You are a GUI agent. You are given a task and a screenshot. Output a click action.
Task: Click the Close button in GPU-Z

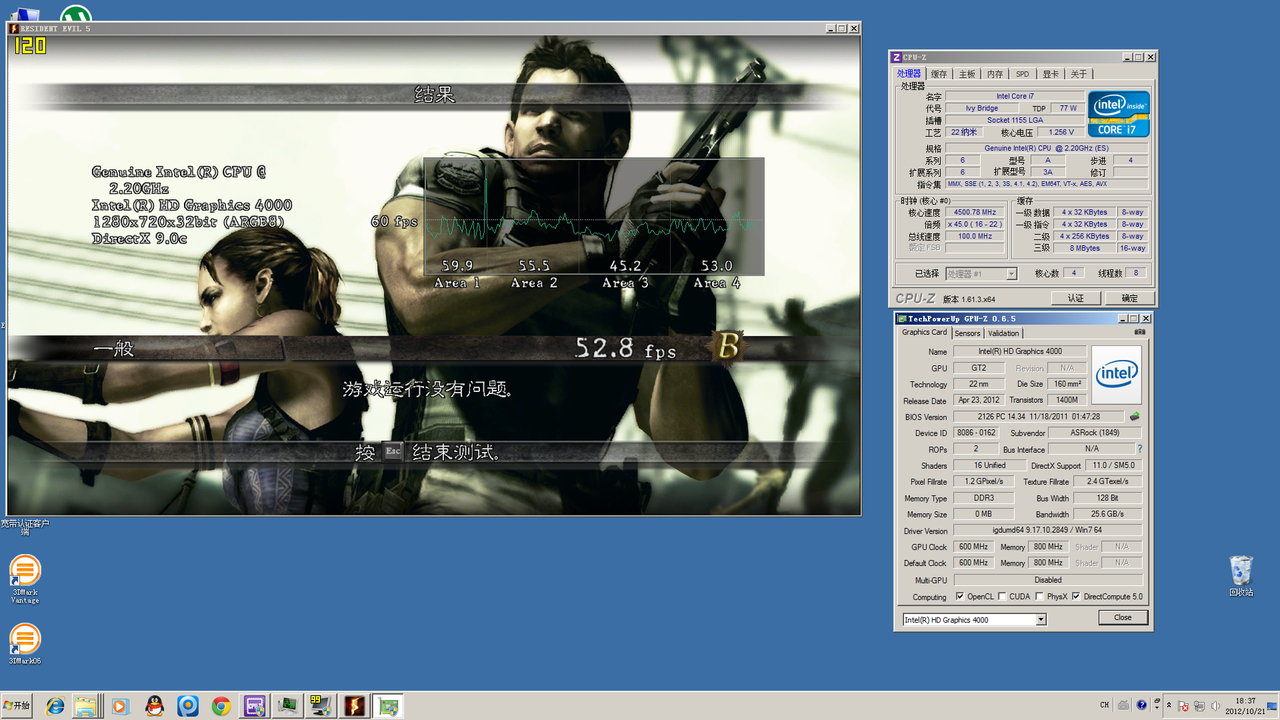1123,617
